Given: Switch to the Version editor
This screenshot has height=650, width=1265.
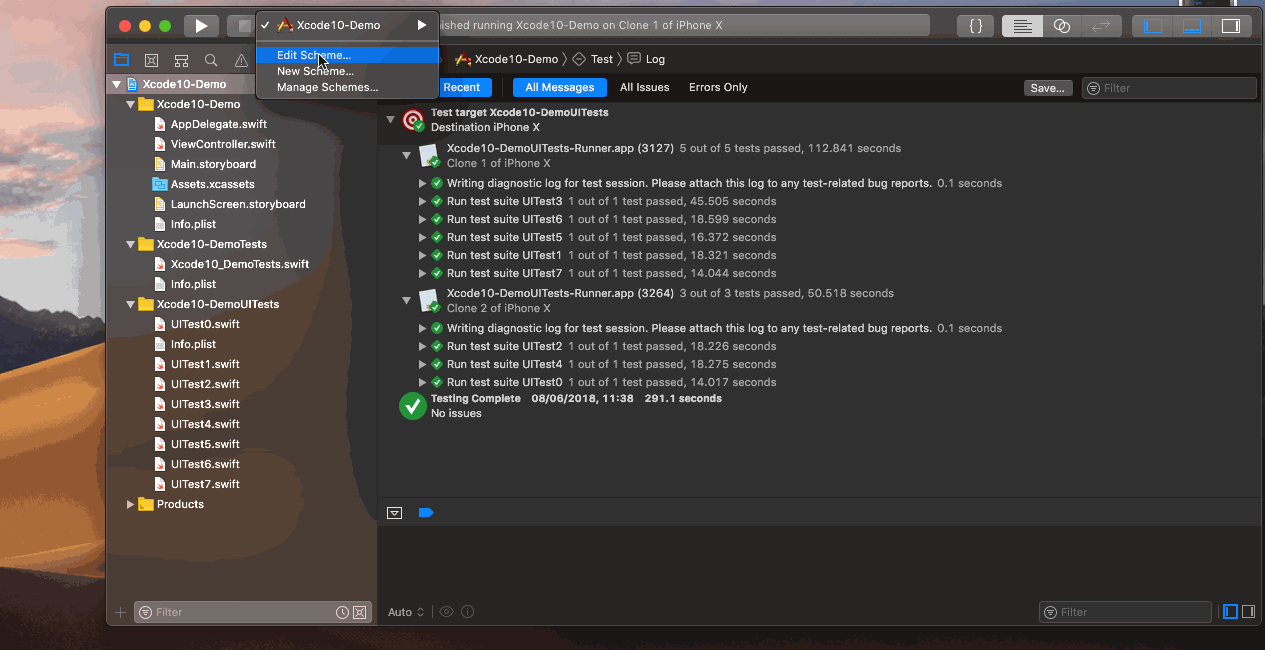Looking at the screenshot, I should click(x=1101, y=26).
